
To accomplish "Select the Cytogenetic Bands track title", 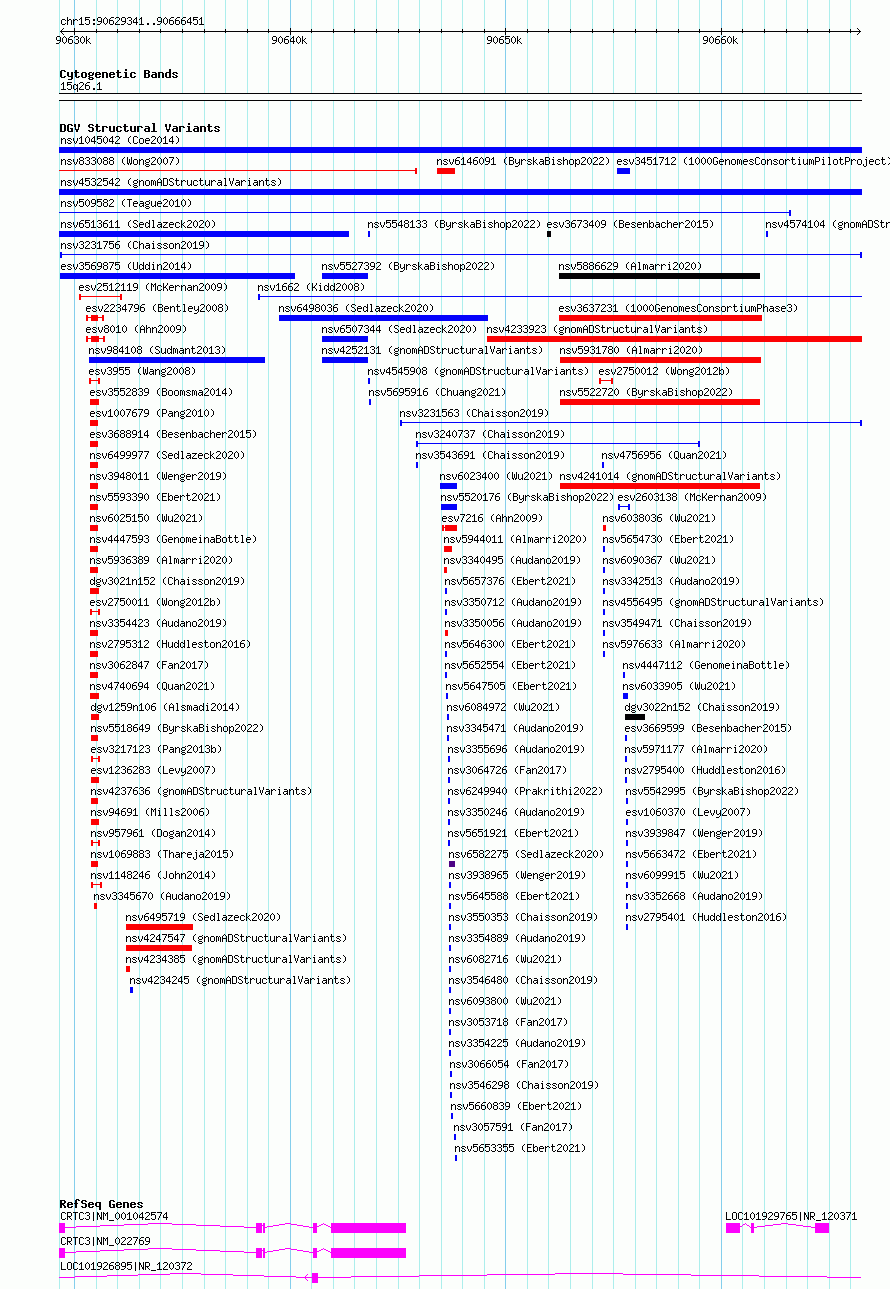I will [119, 74].
